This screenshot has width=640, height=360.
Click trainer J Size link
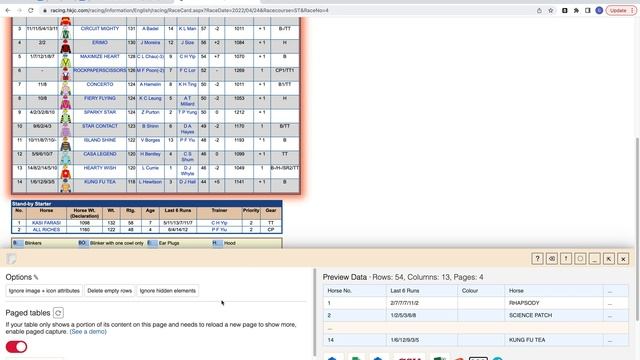click(187, 42)
